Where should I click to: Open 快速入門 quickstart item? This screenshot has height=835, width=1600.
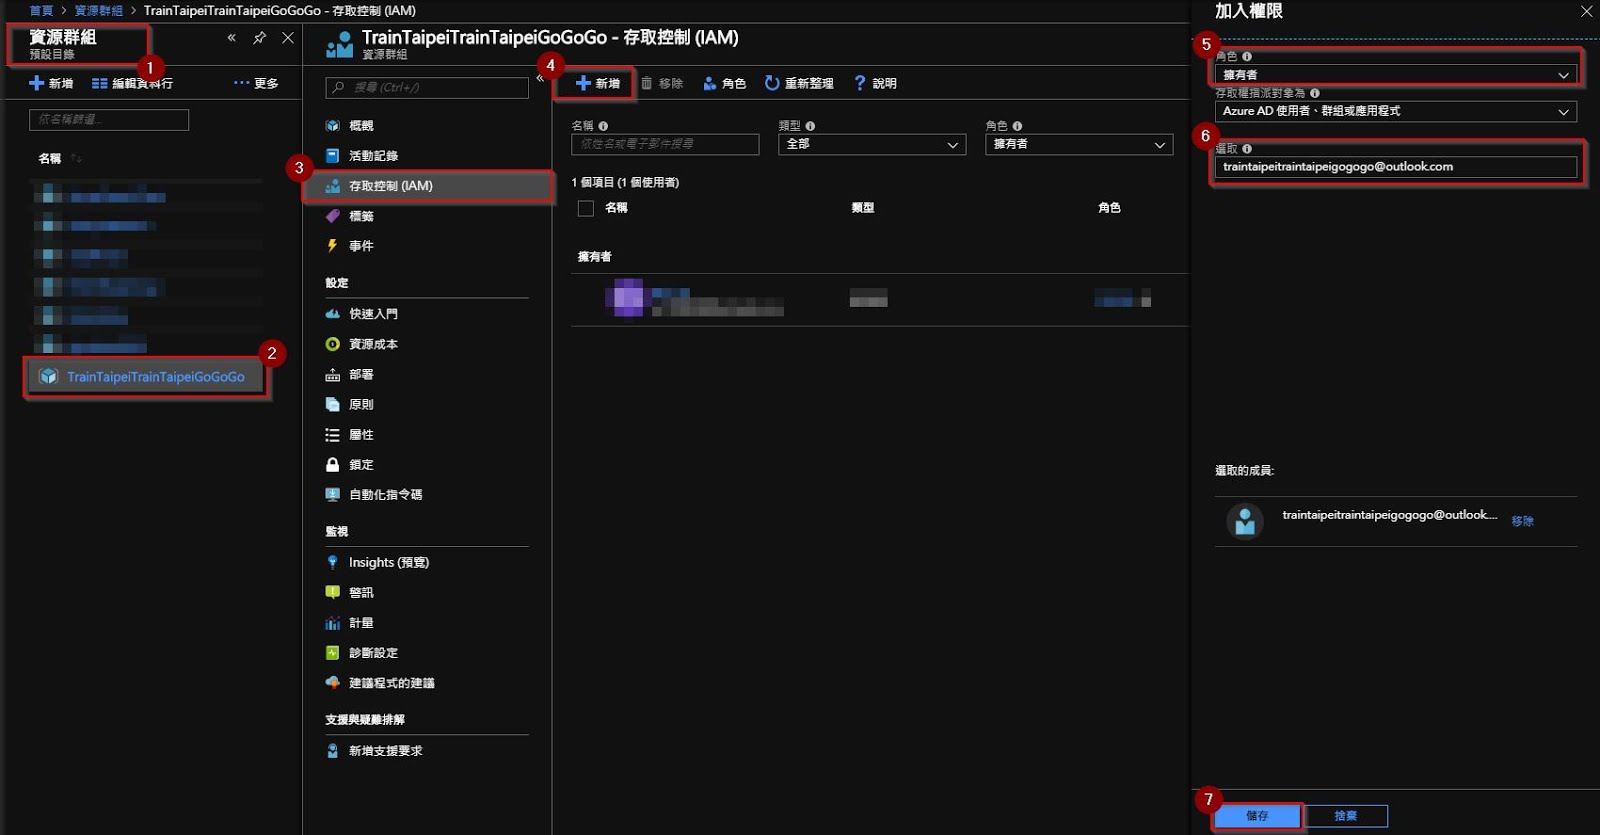373,314
